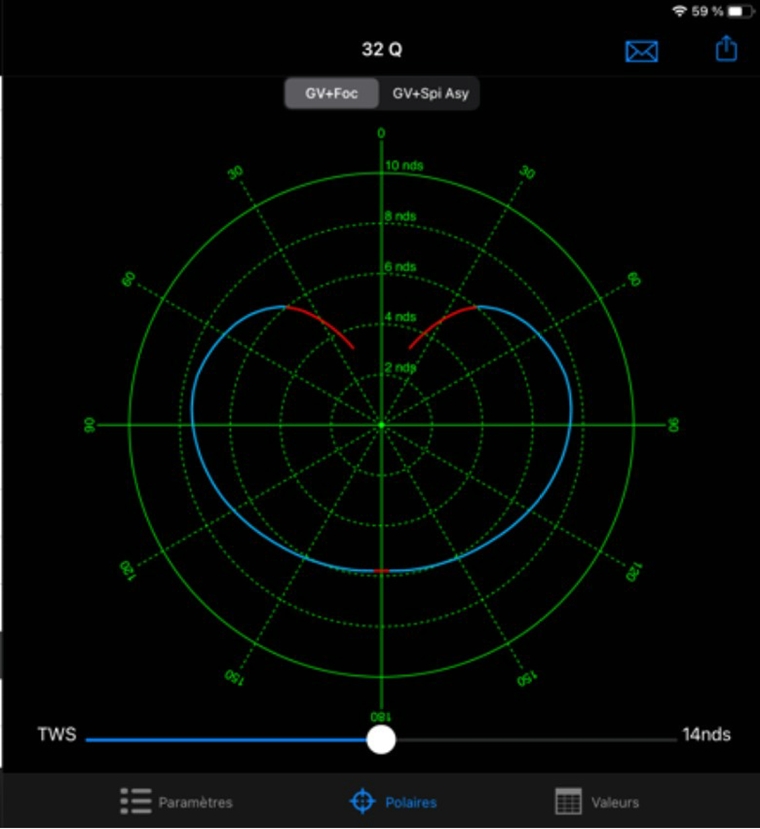This screenshot has height=829, width=760.
Task: Click the 10 nds ring label
Action: pos(405,165)
